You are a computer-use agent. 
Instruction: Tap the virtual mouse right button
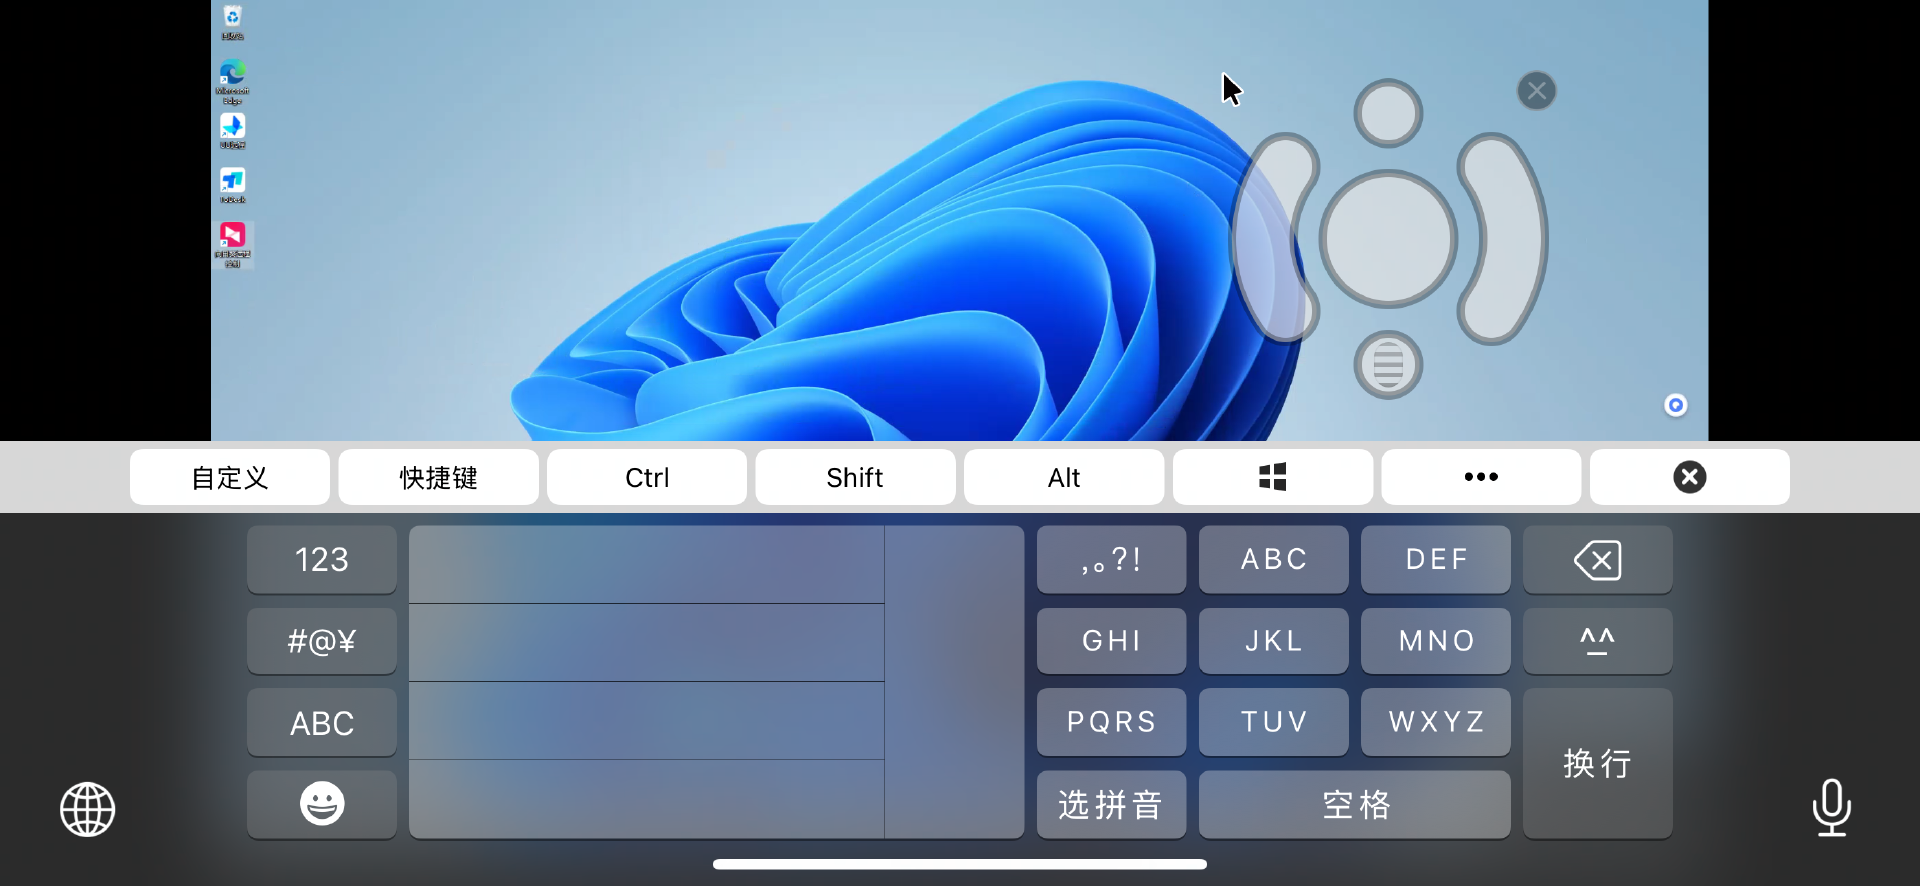[1503, 238]
